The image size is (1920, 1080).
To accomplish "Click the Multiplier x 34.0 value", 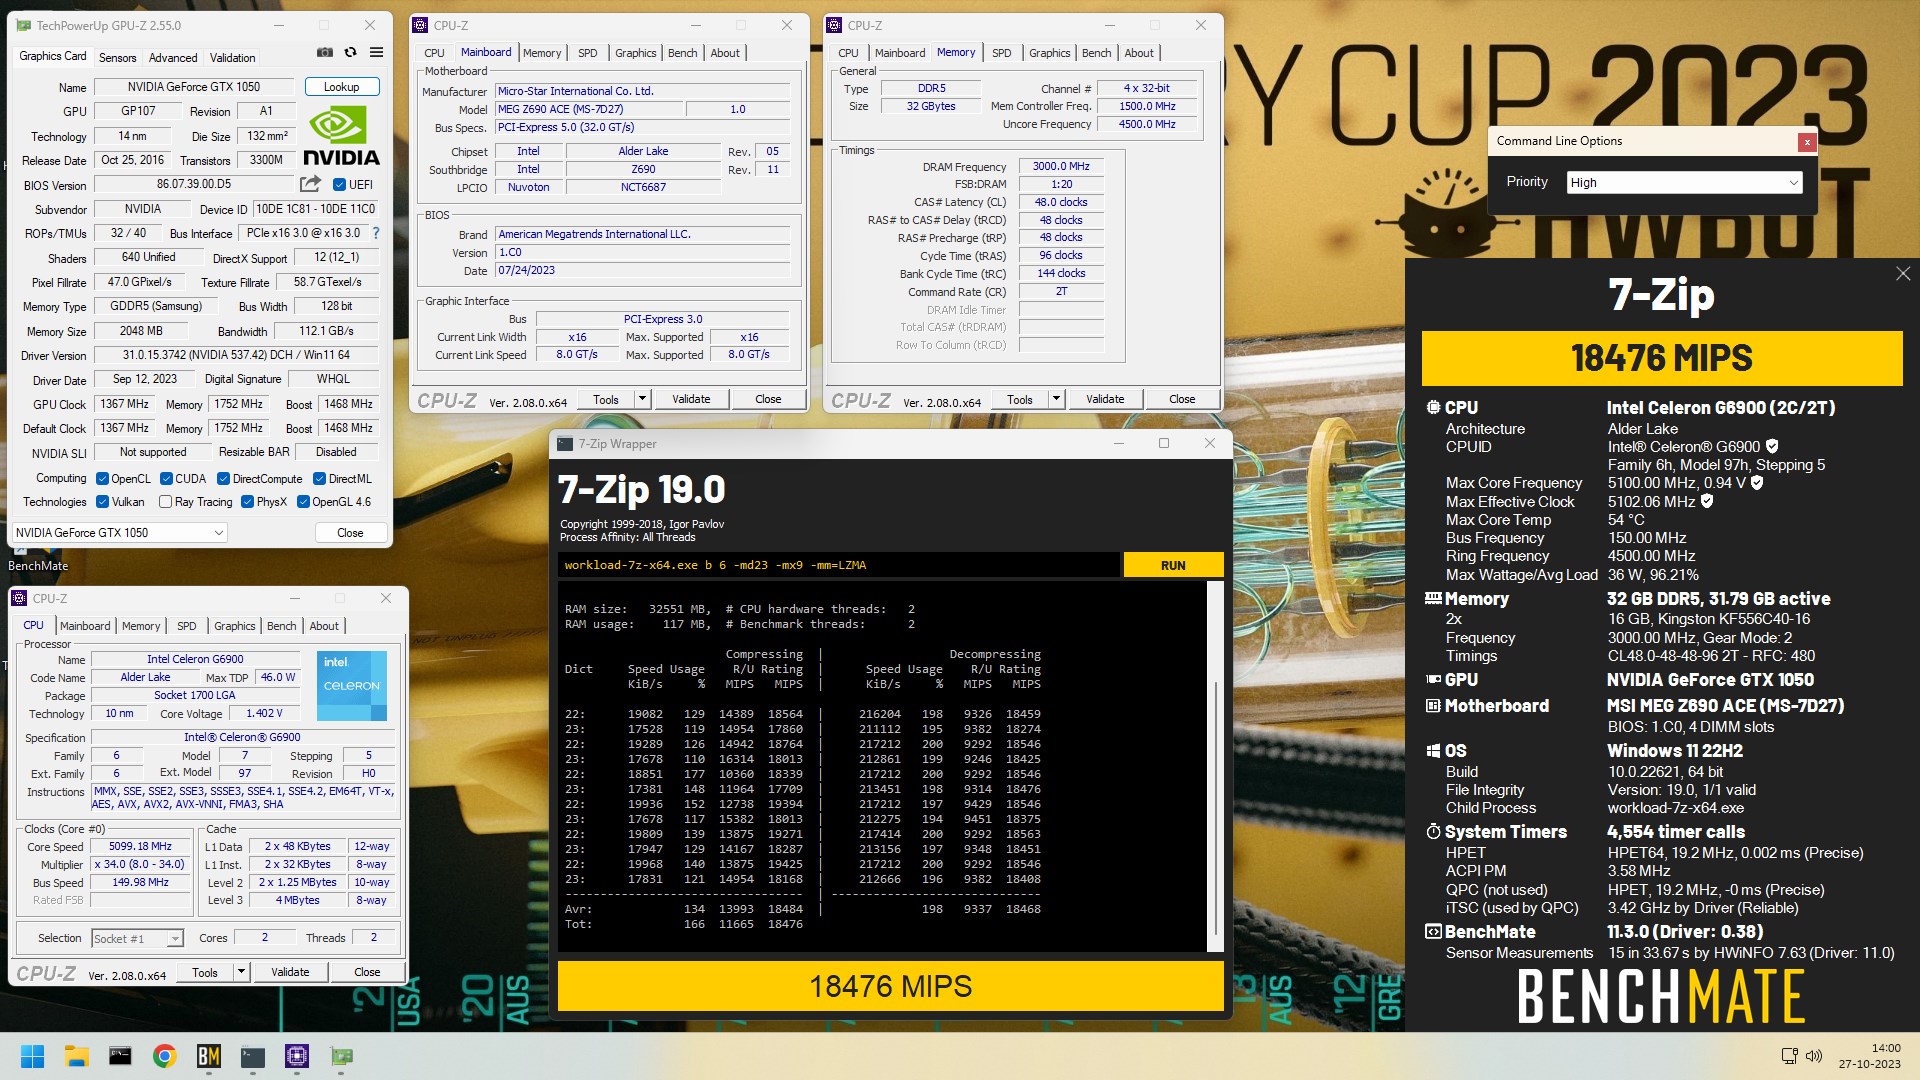I will pyautogui.click(x=140, y=865).
